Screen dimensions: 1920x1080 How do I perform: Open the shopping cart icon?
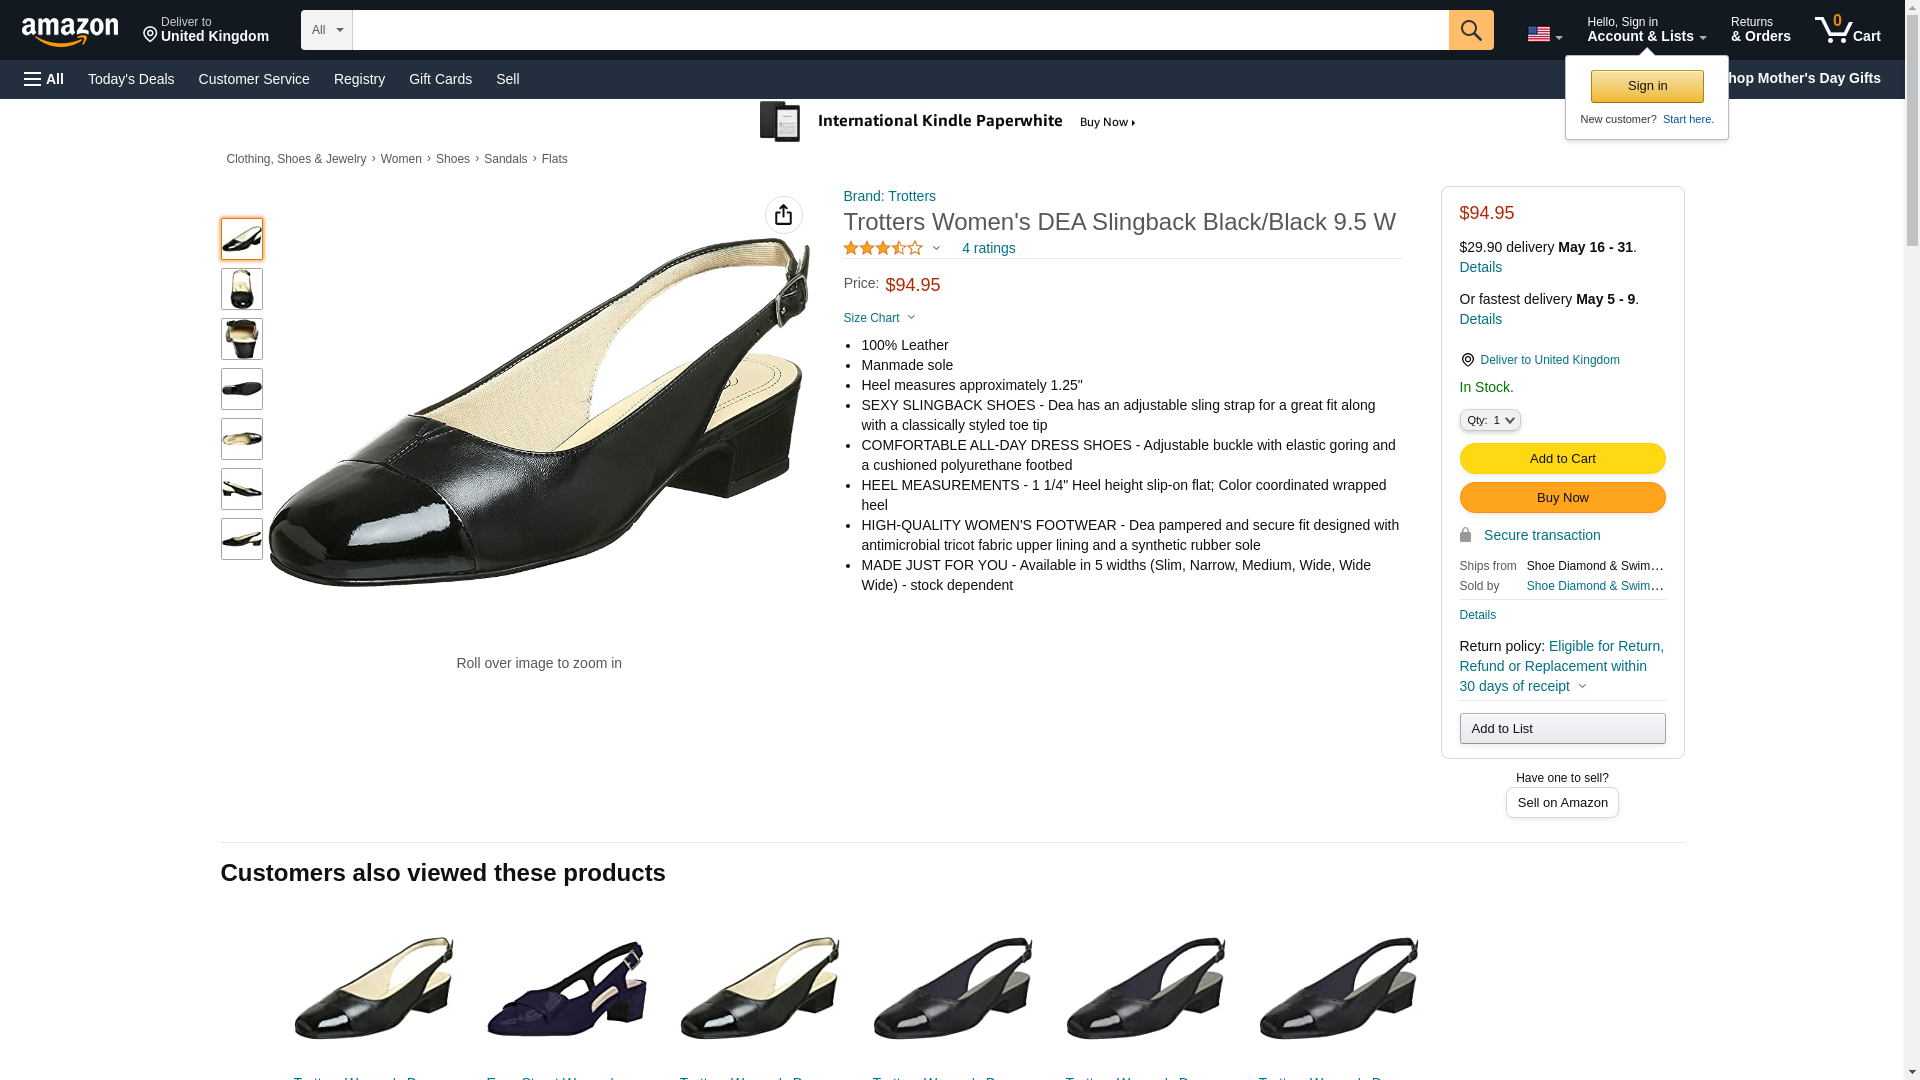(1847, 30)
